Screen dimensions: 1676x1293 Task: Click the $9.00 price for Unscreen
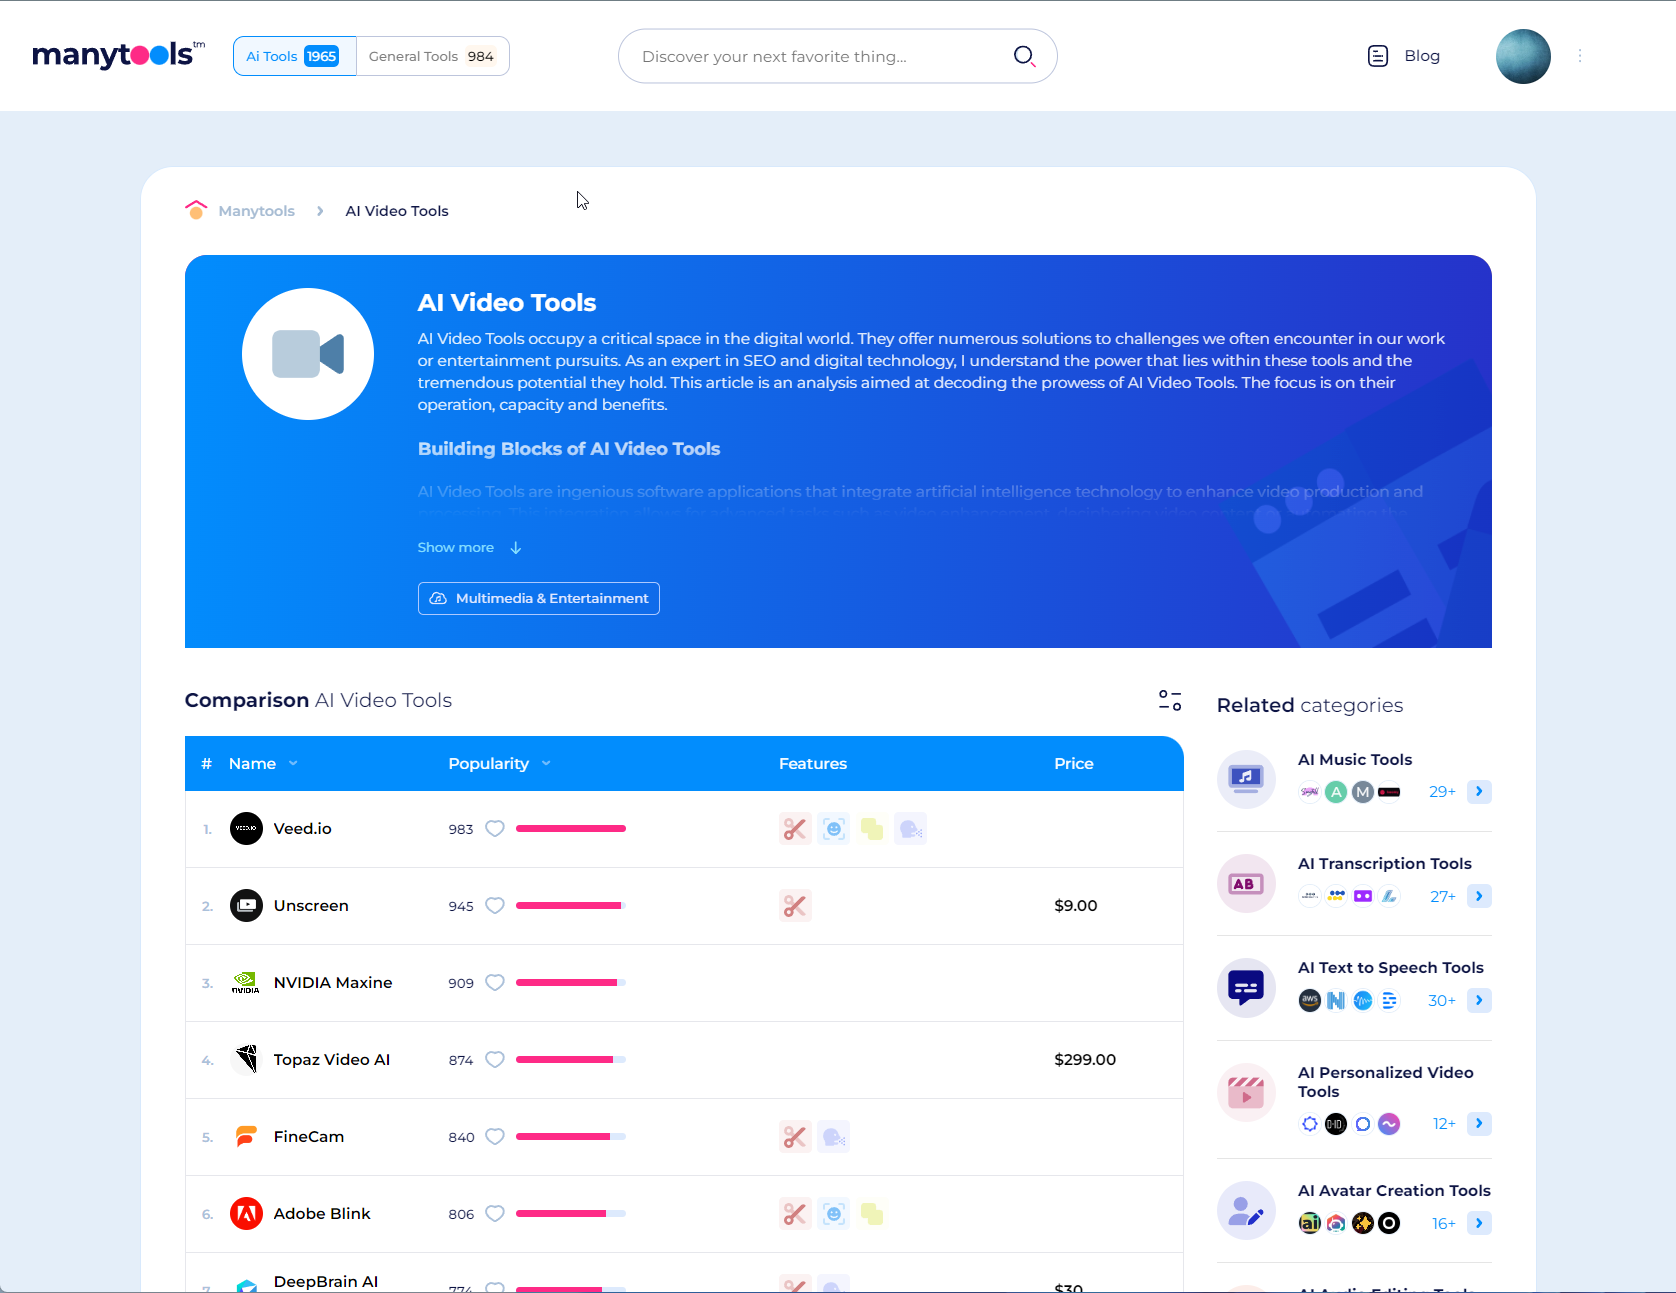click(1076, 906)
